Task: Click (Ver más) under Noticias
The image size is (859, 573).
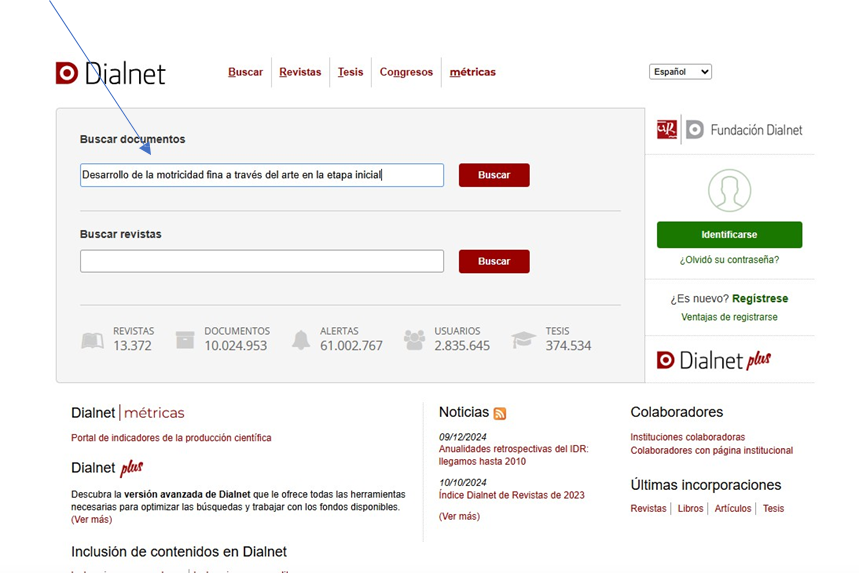Action: [459, 517]
